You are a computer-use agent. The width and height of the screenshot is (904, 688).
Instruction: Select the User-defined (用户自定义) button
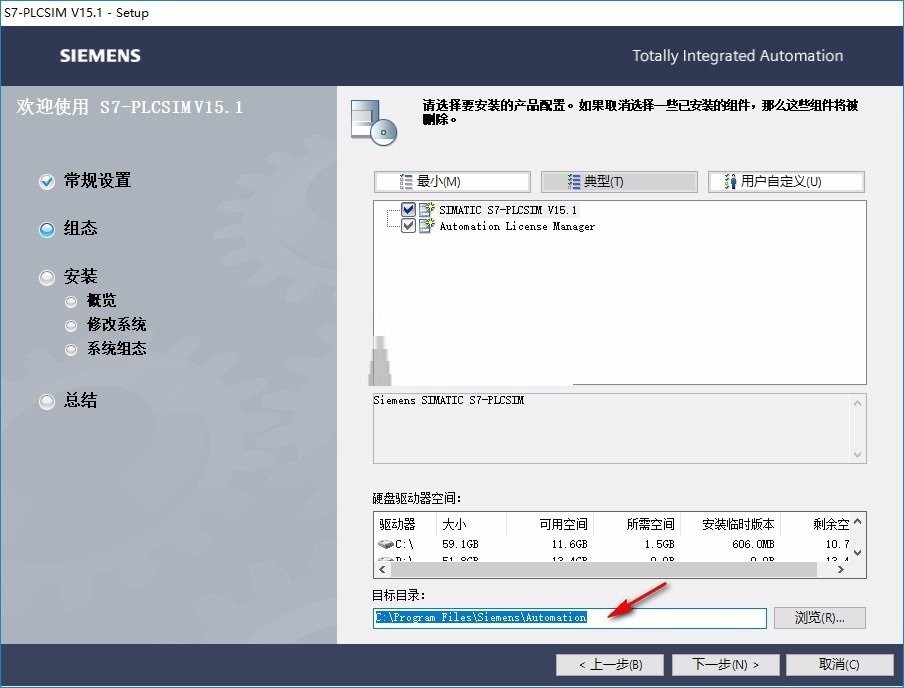786,182
